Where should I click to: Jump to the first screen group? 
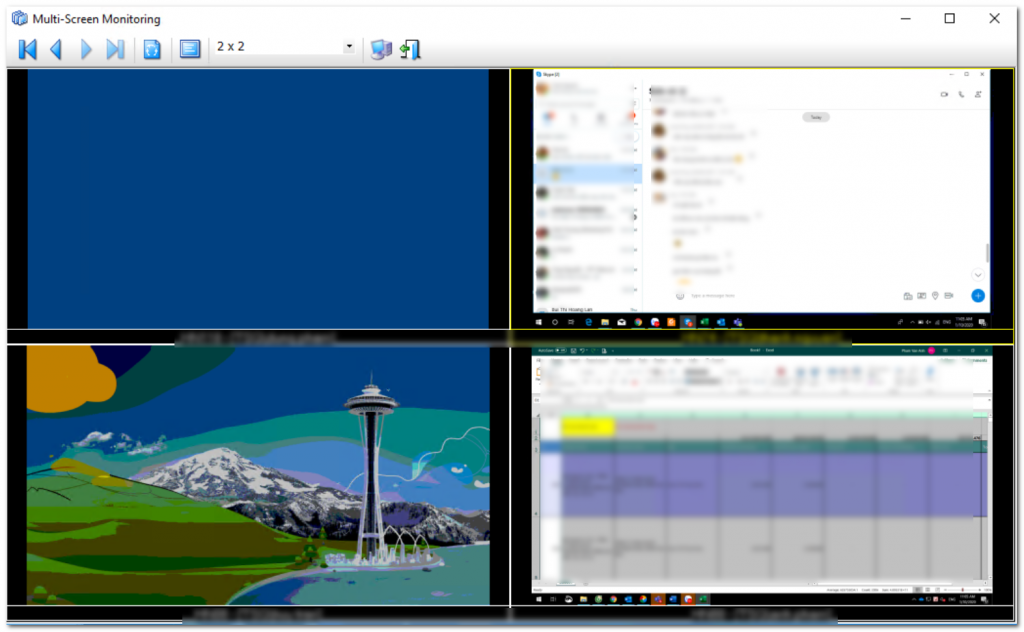27,50
